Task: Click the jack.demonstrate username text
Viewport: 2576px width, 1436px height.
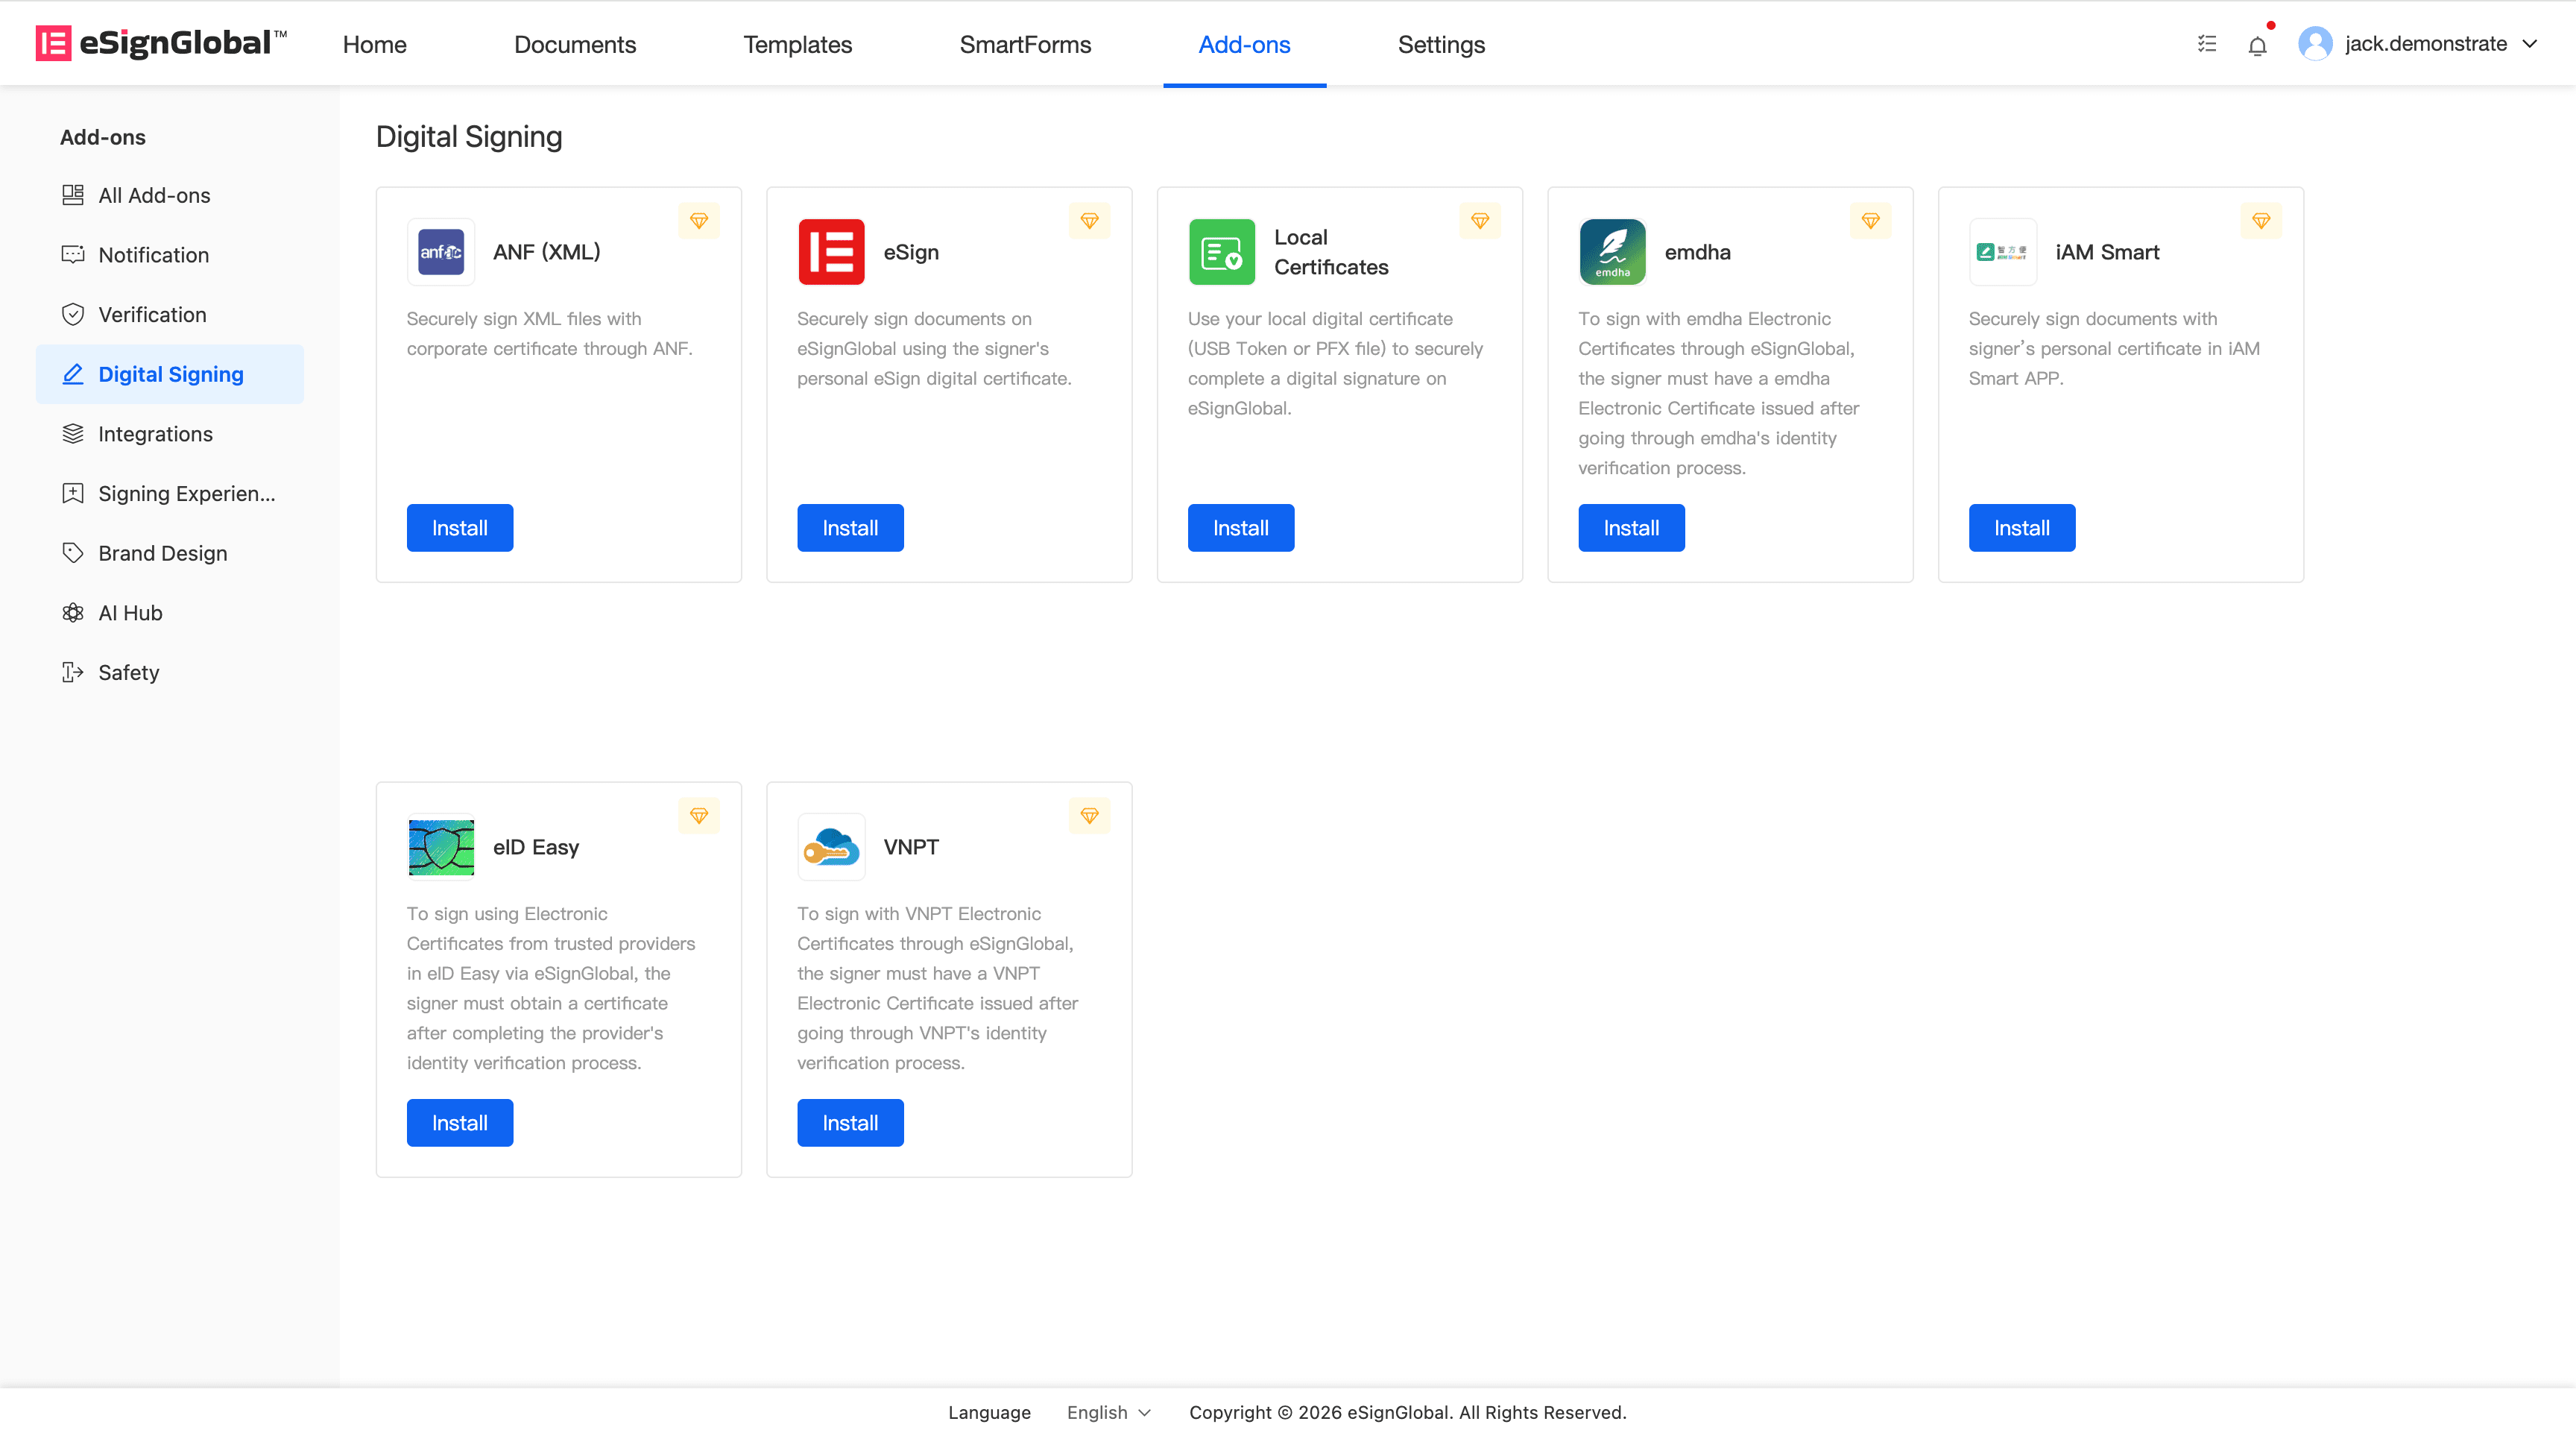Action: point(2426,44)
